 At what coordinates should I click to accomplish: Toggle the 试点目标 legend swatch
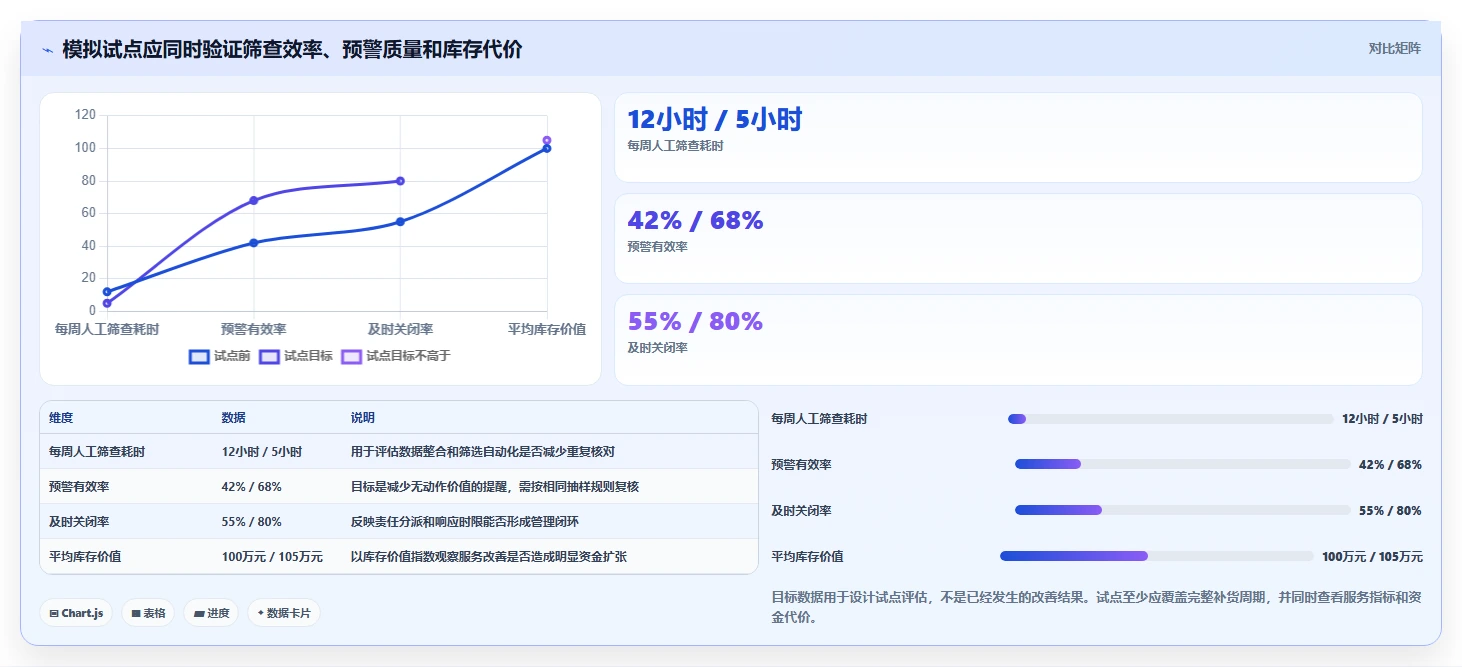[x=269, y=356]
